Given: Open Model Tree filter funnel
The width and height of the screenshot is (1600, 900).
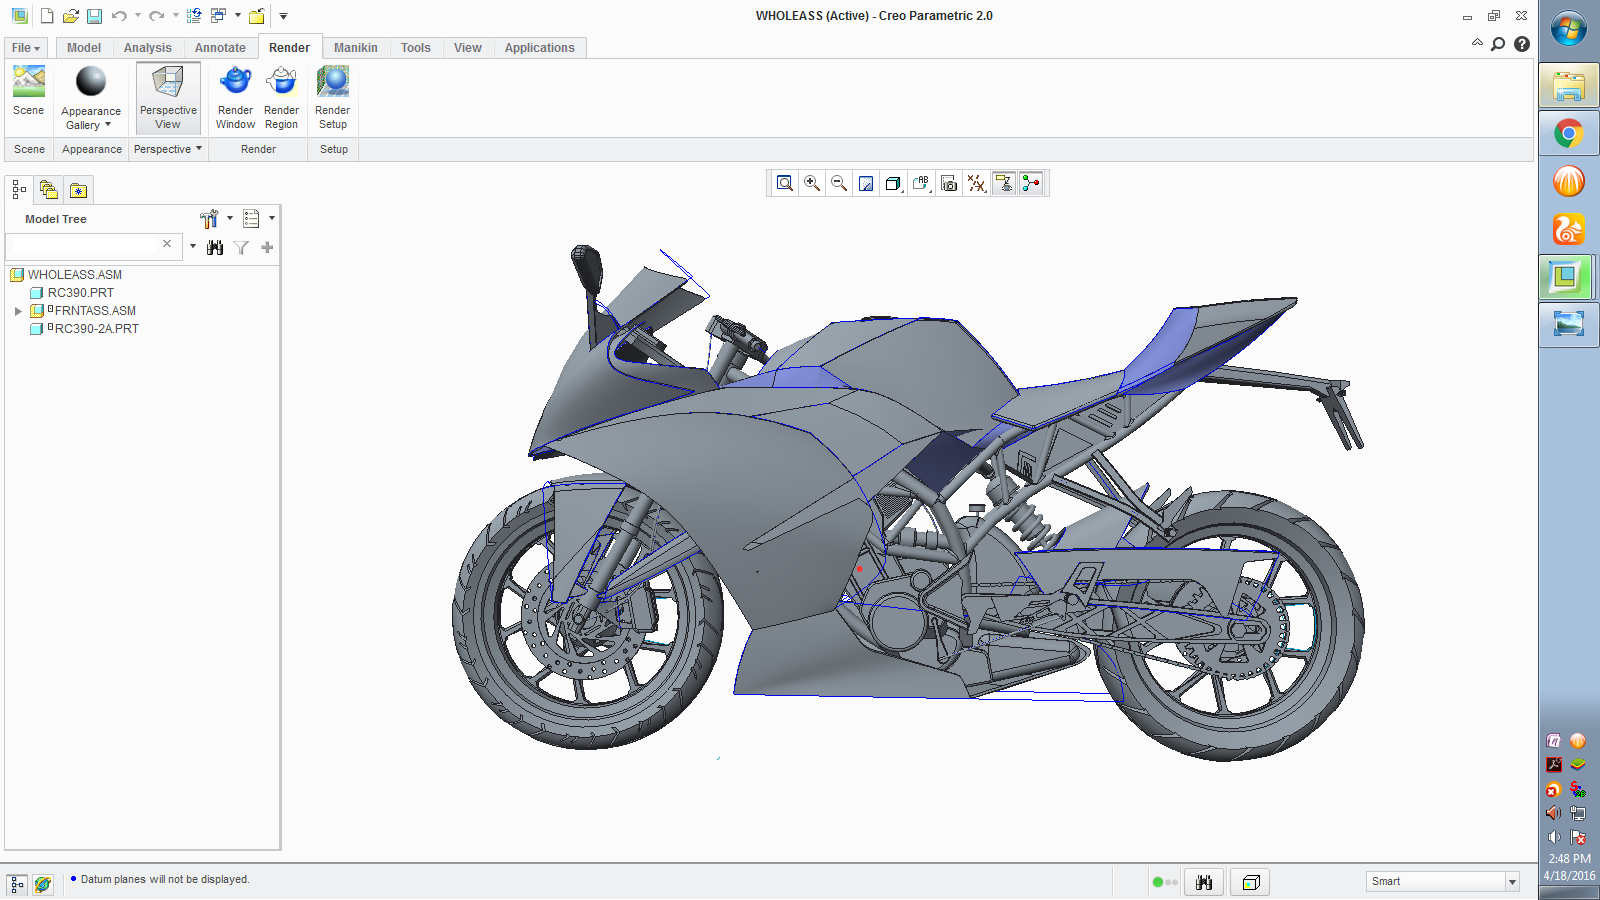Looking at the screenshot, I should [x=241, y=248].
